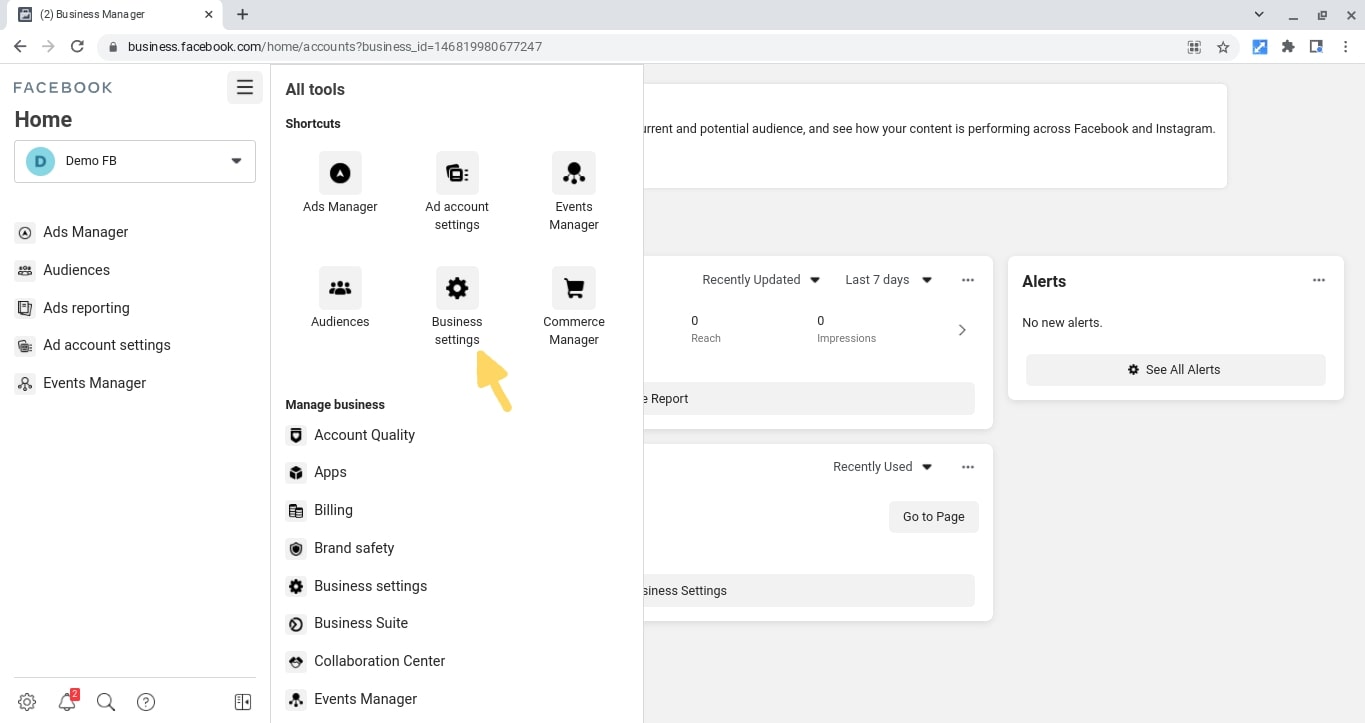Screen dimensions: 1365x723
Task: Click the partially hidden Report button
Action: click(x=808, y=399)
